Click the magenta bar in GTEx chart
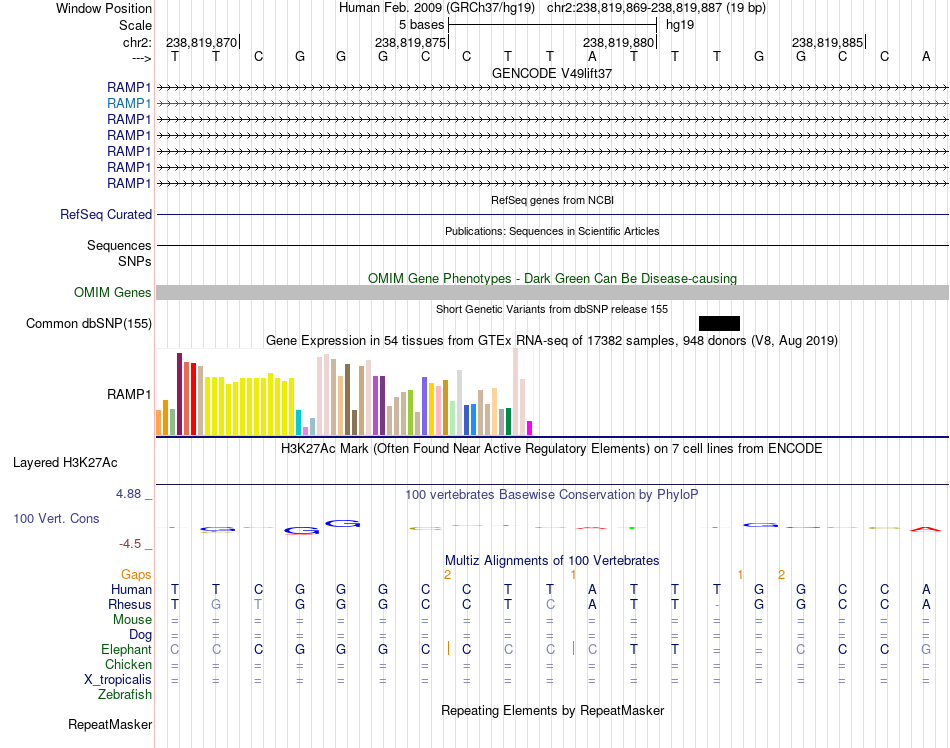The image size is (950, 748). click(530, 428)
